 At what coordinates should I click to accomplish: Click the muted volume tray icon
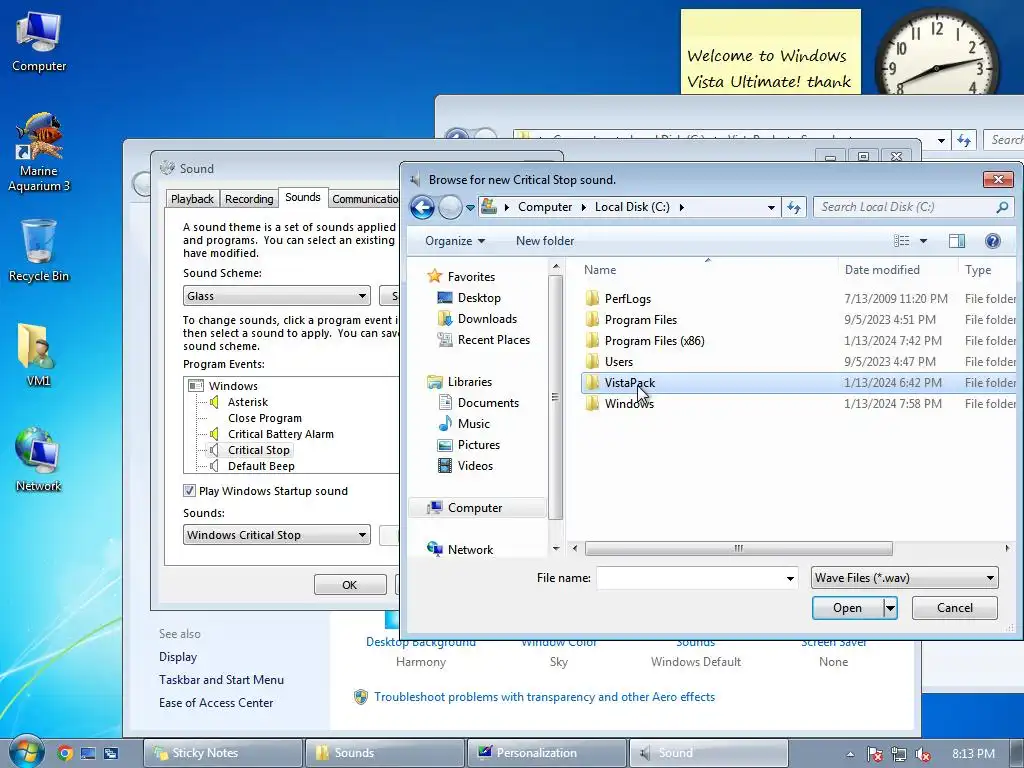923,754
